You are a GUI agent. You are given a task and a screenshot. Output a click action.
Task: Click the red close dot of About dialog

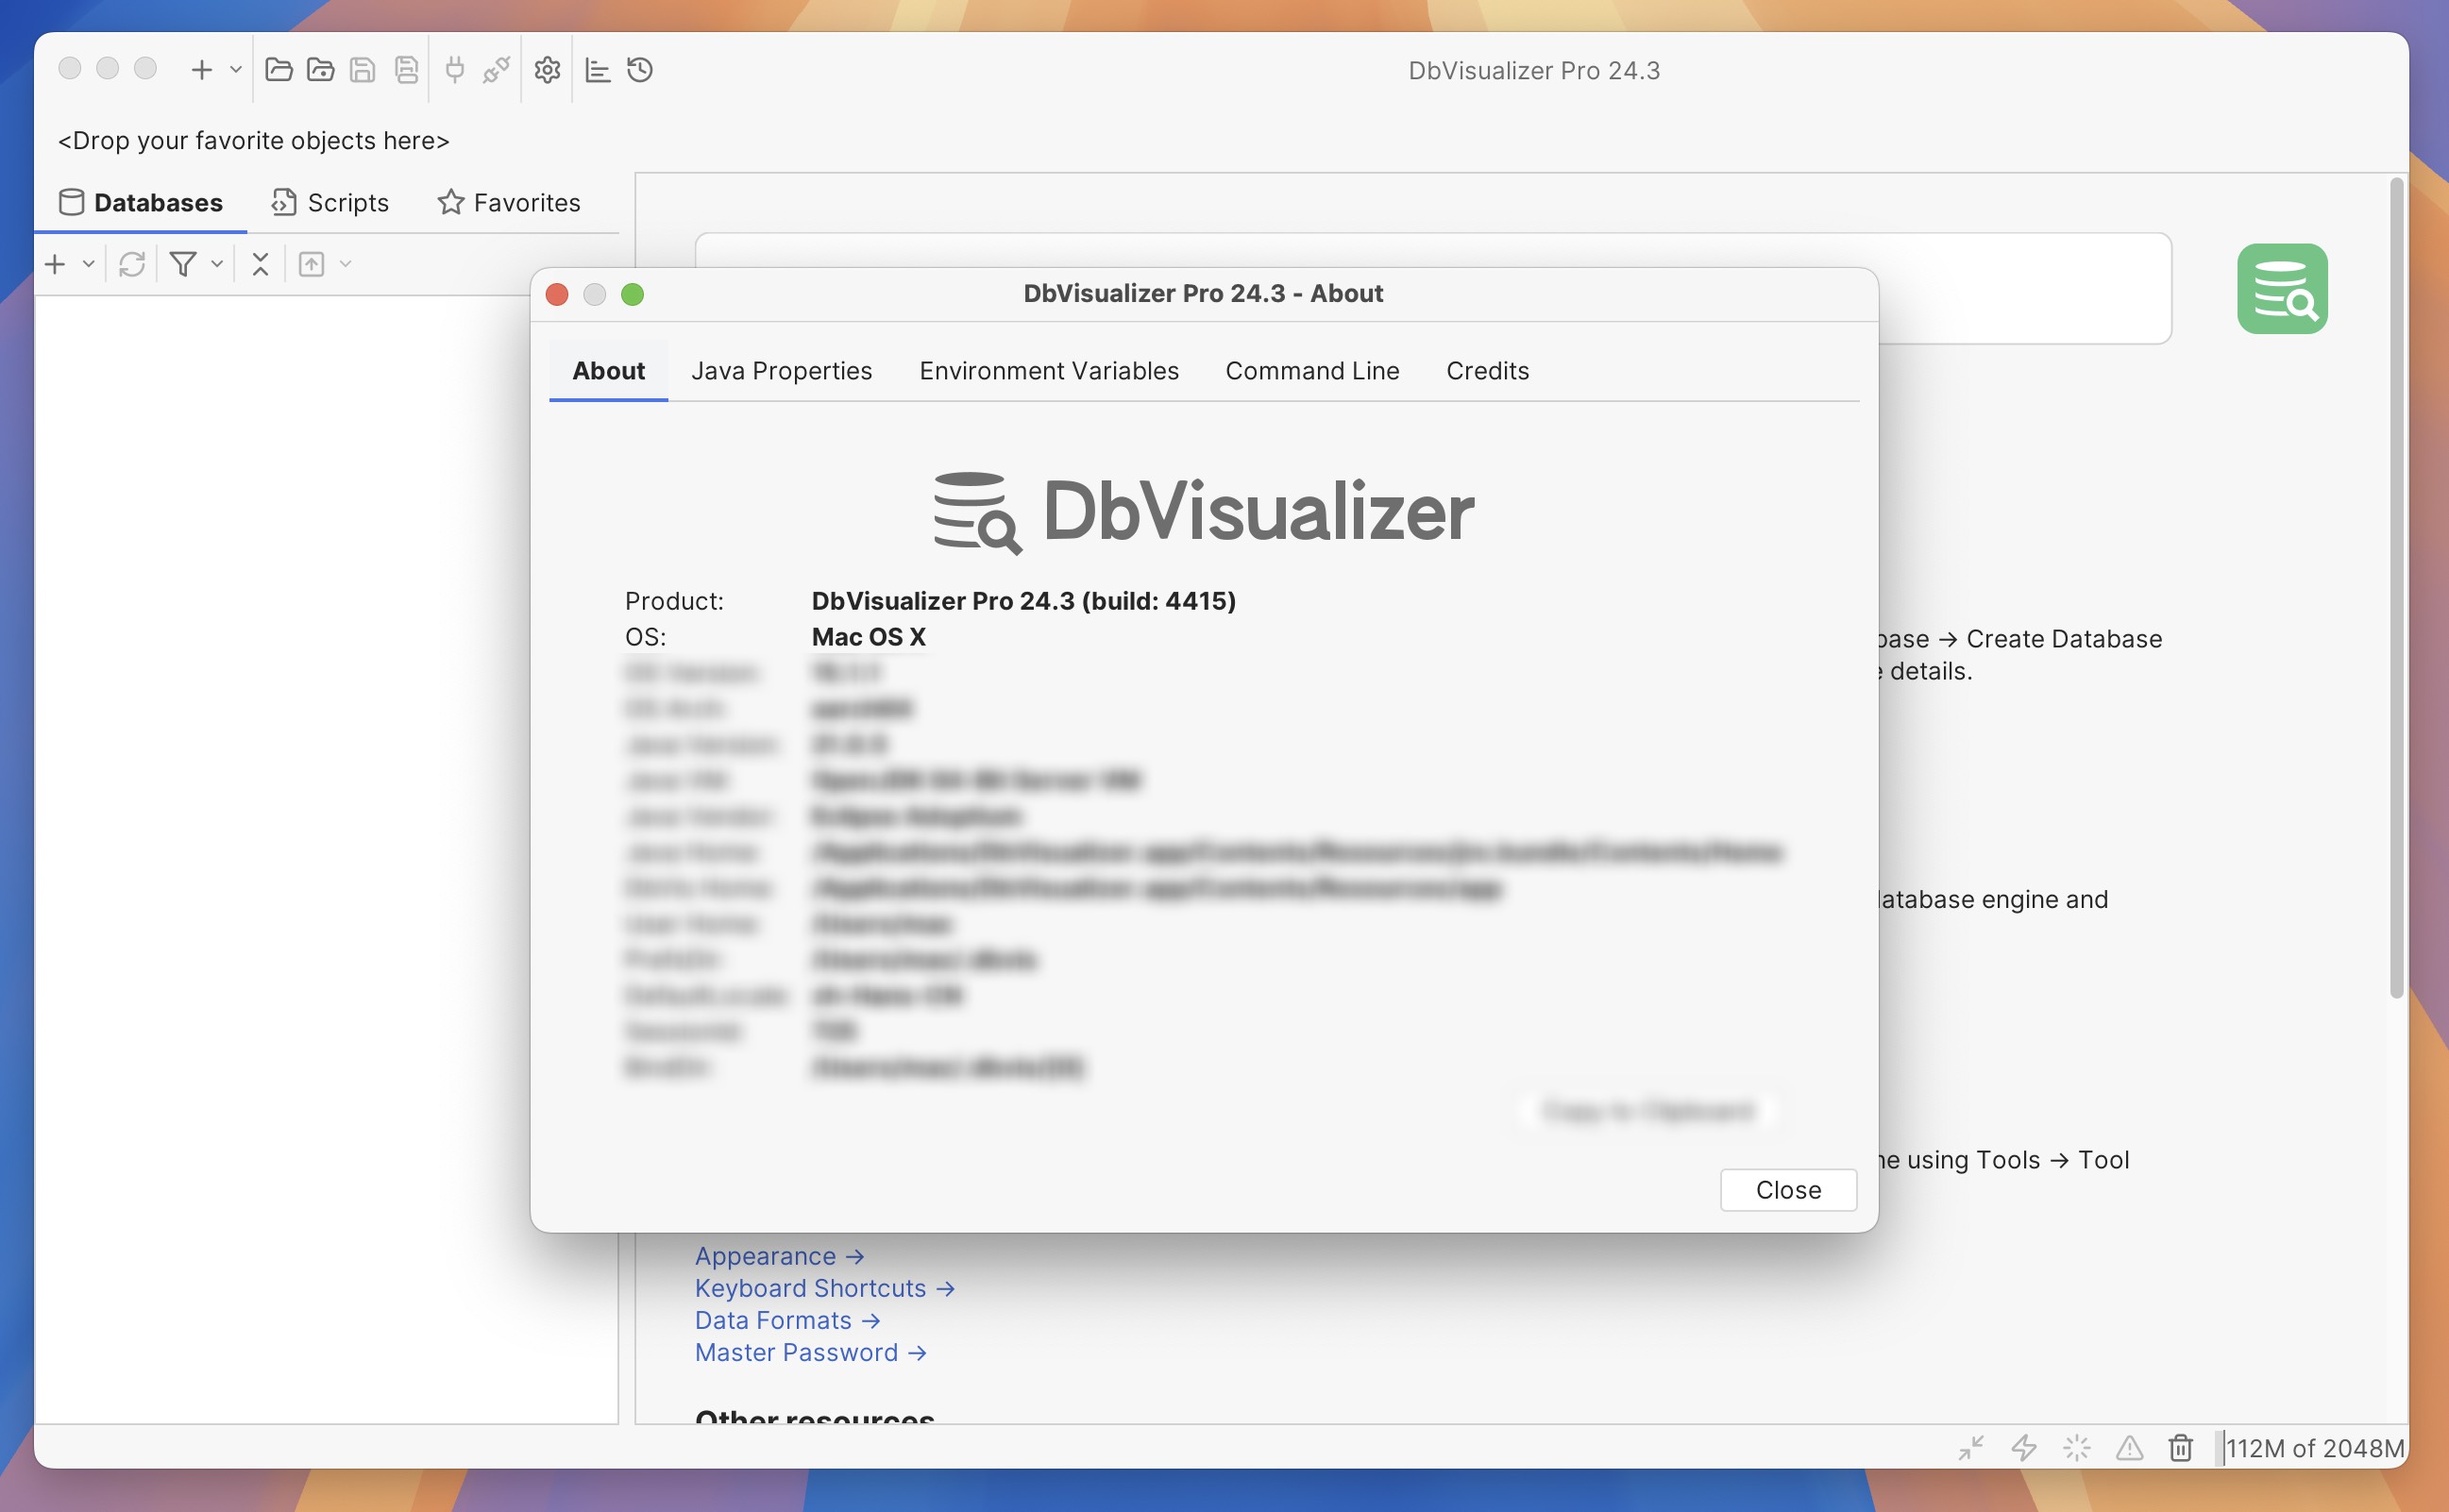557,294
